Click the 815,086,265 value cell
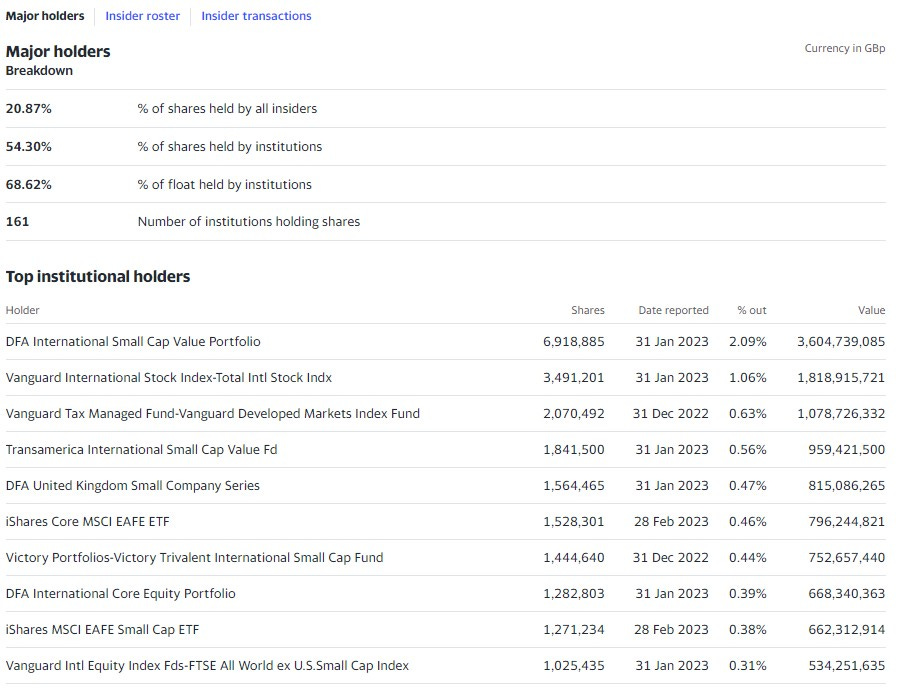This screenshot has height=696, width=923. coord(846,485)
